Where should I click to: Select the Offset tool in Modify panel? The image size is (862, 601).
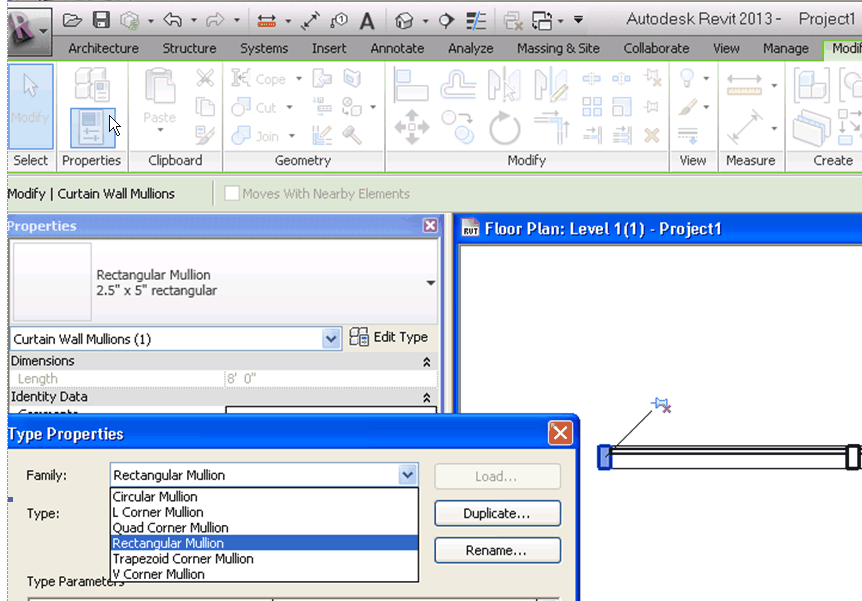click(x=458, y=85)
